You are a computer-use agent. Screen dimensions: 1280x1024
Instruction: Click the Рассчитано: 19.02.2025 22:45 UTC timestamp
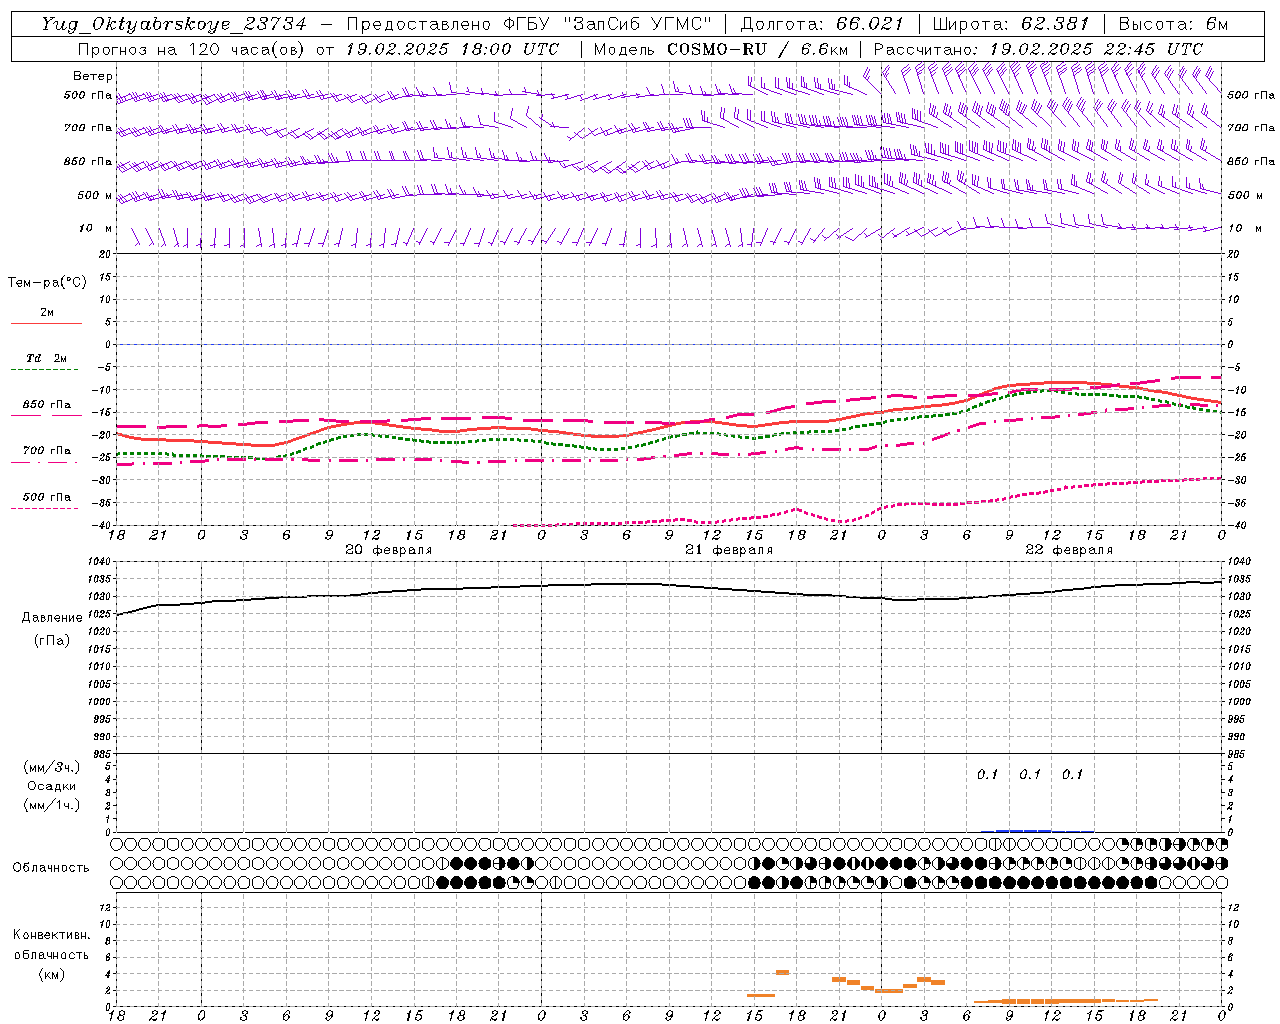tap(1038, 49)
